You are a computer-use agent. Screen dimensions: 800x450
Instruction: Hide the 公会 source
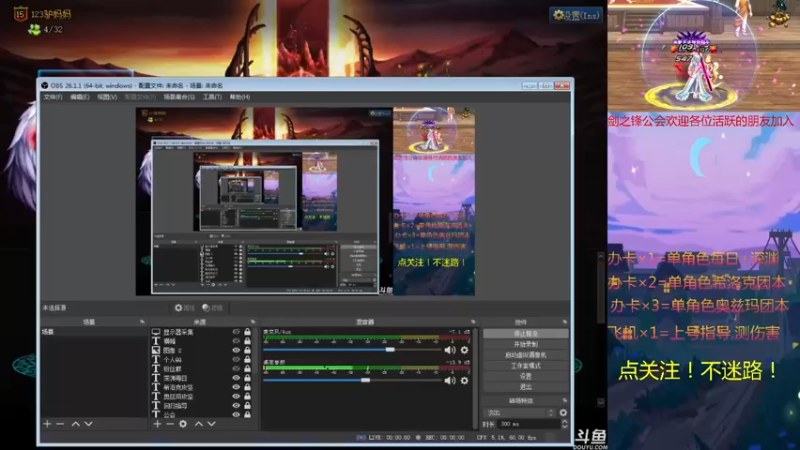[x=236, y=415]
